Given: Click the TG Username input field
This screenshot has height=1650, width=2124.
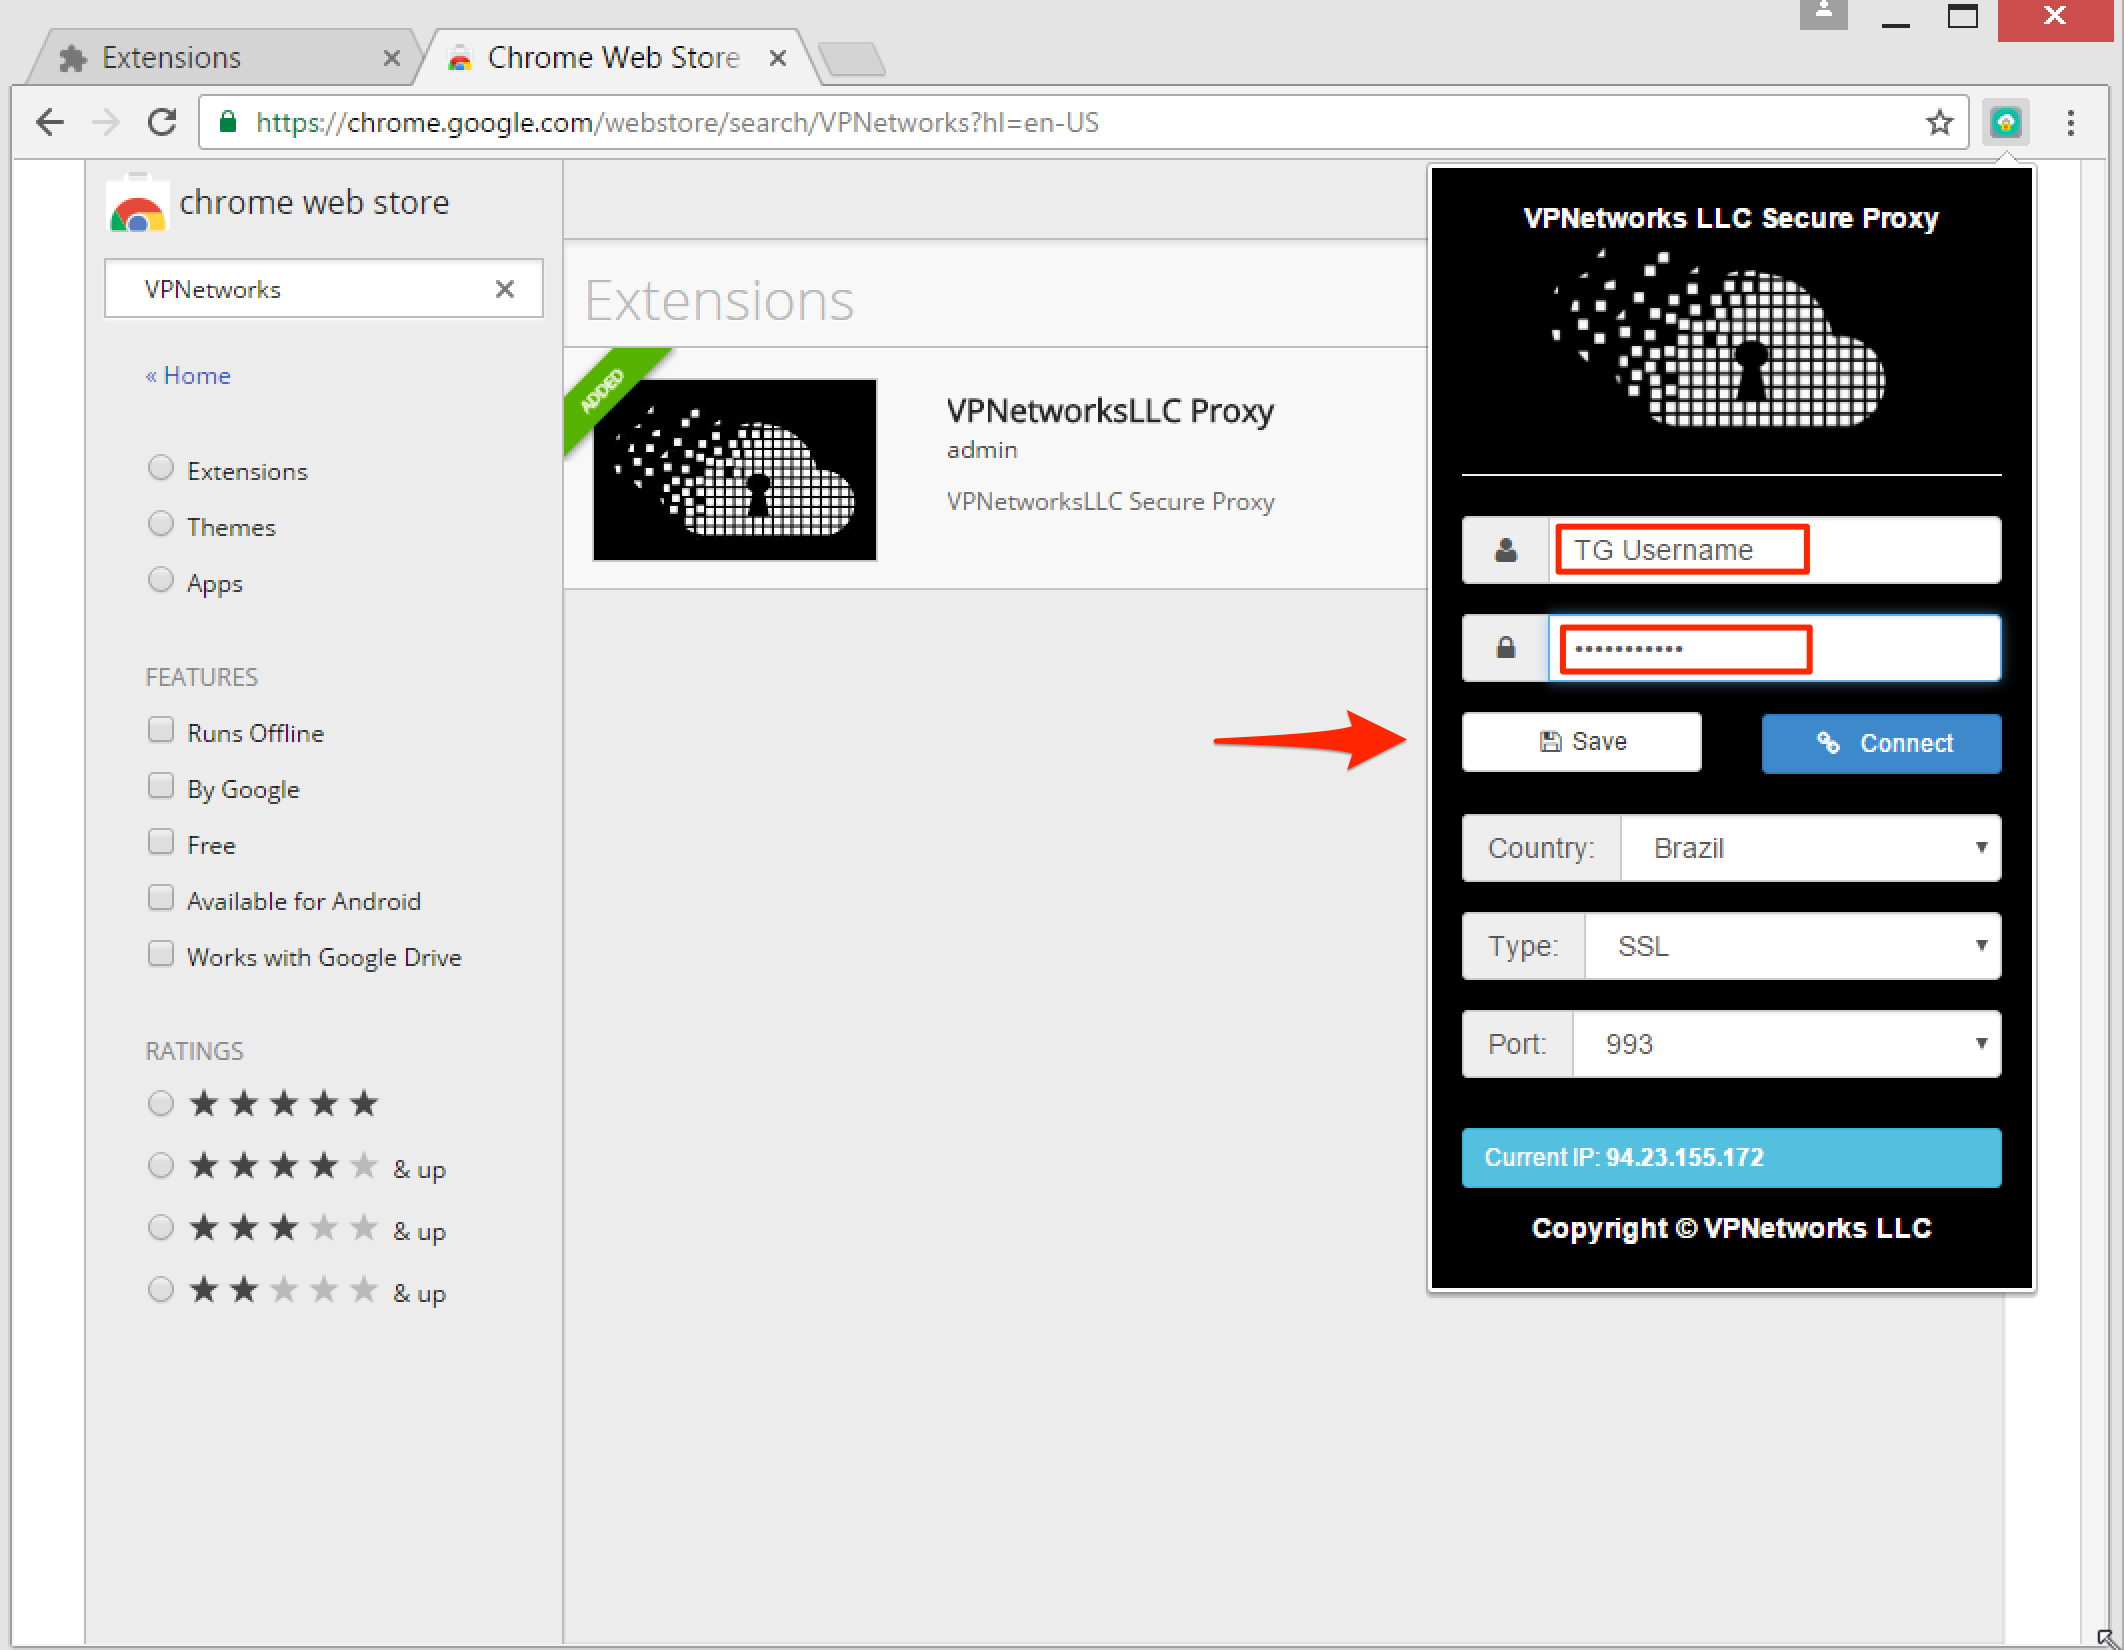Looking at the screenshot, I should (1774, 550).
